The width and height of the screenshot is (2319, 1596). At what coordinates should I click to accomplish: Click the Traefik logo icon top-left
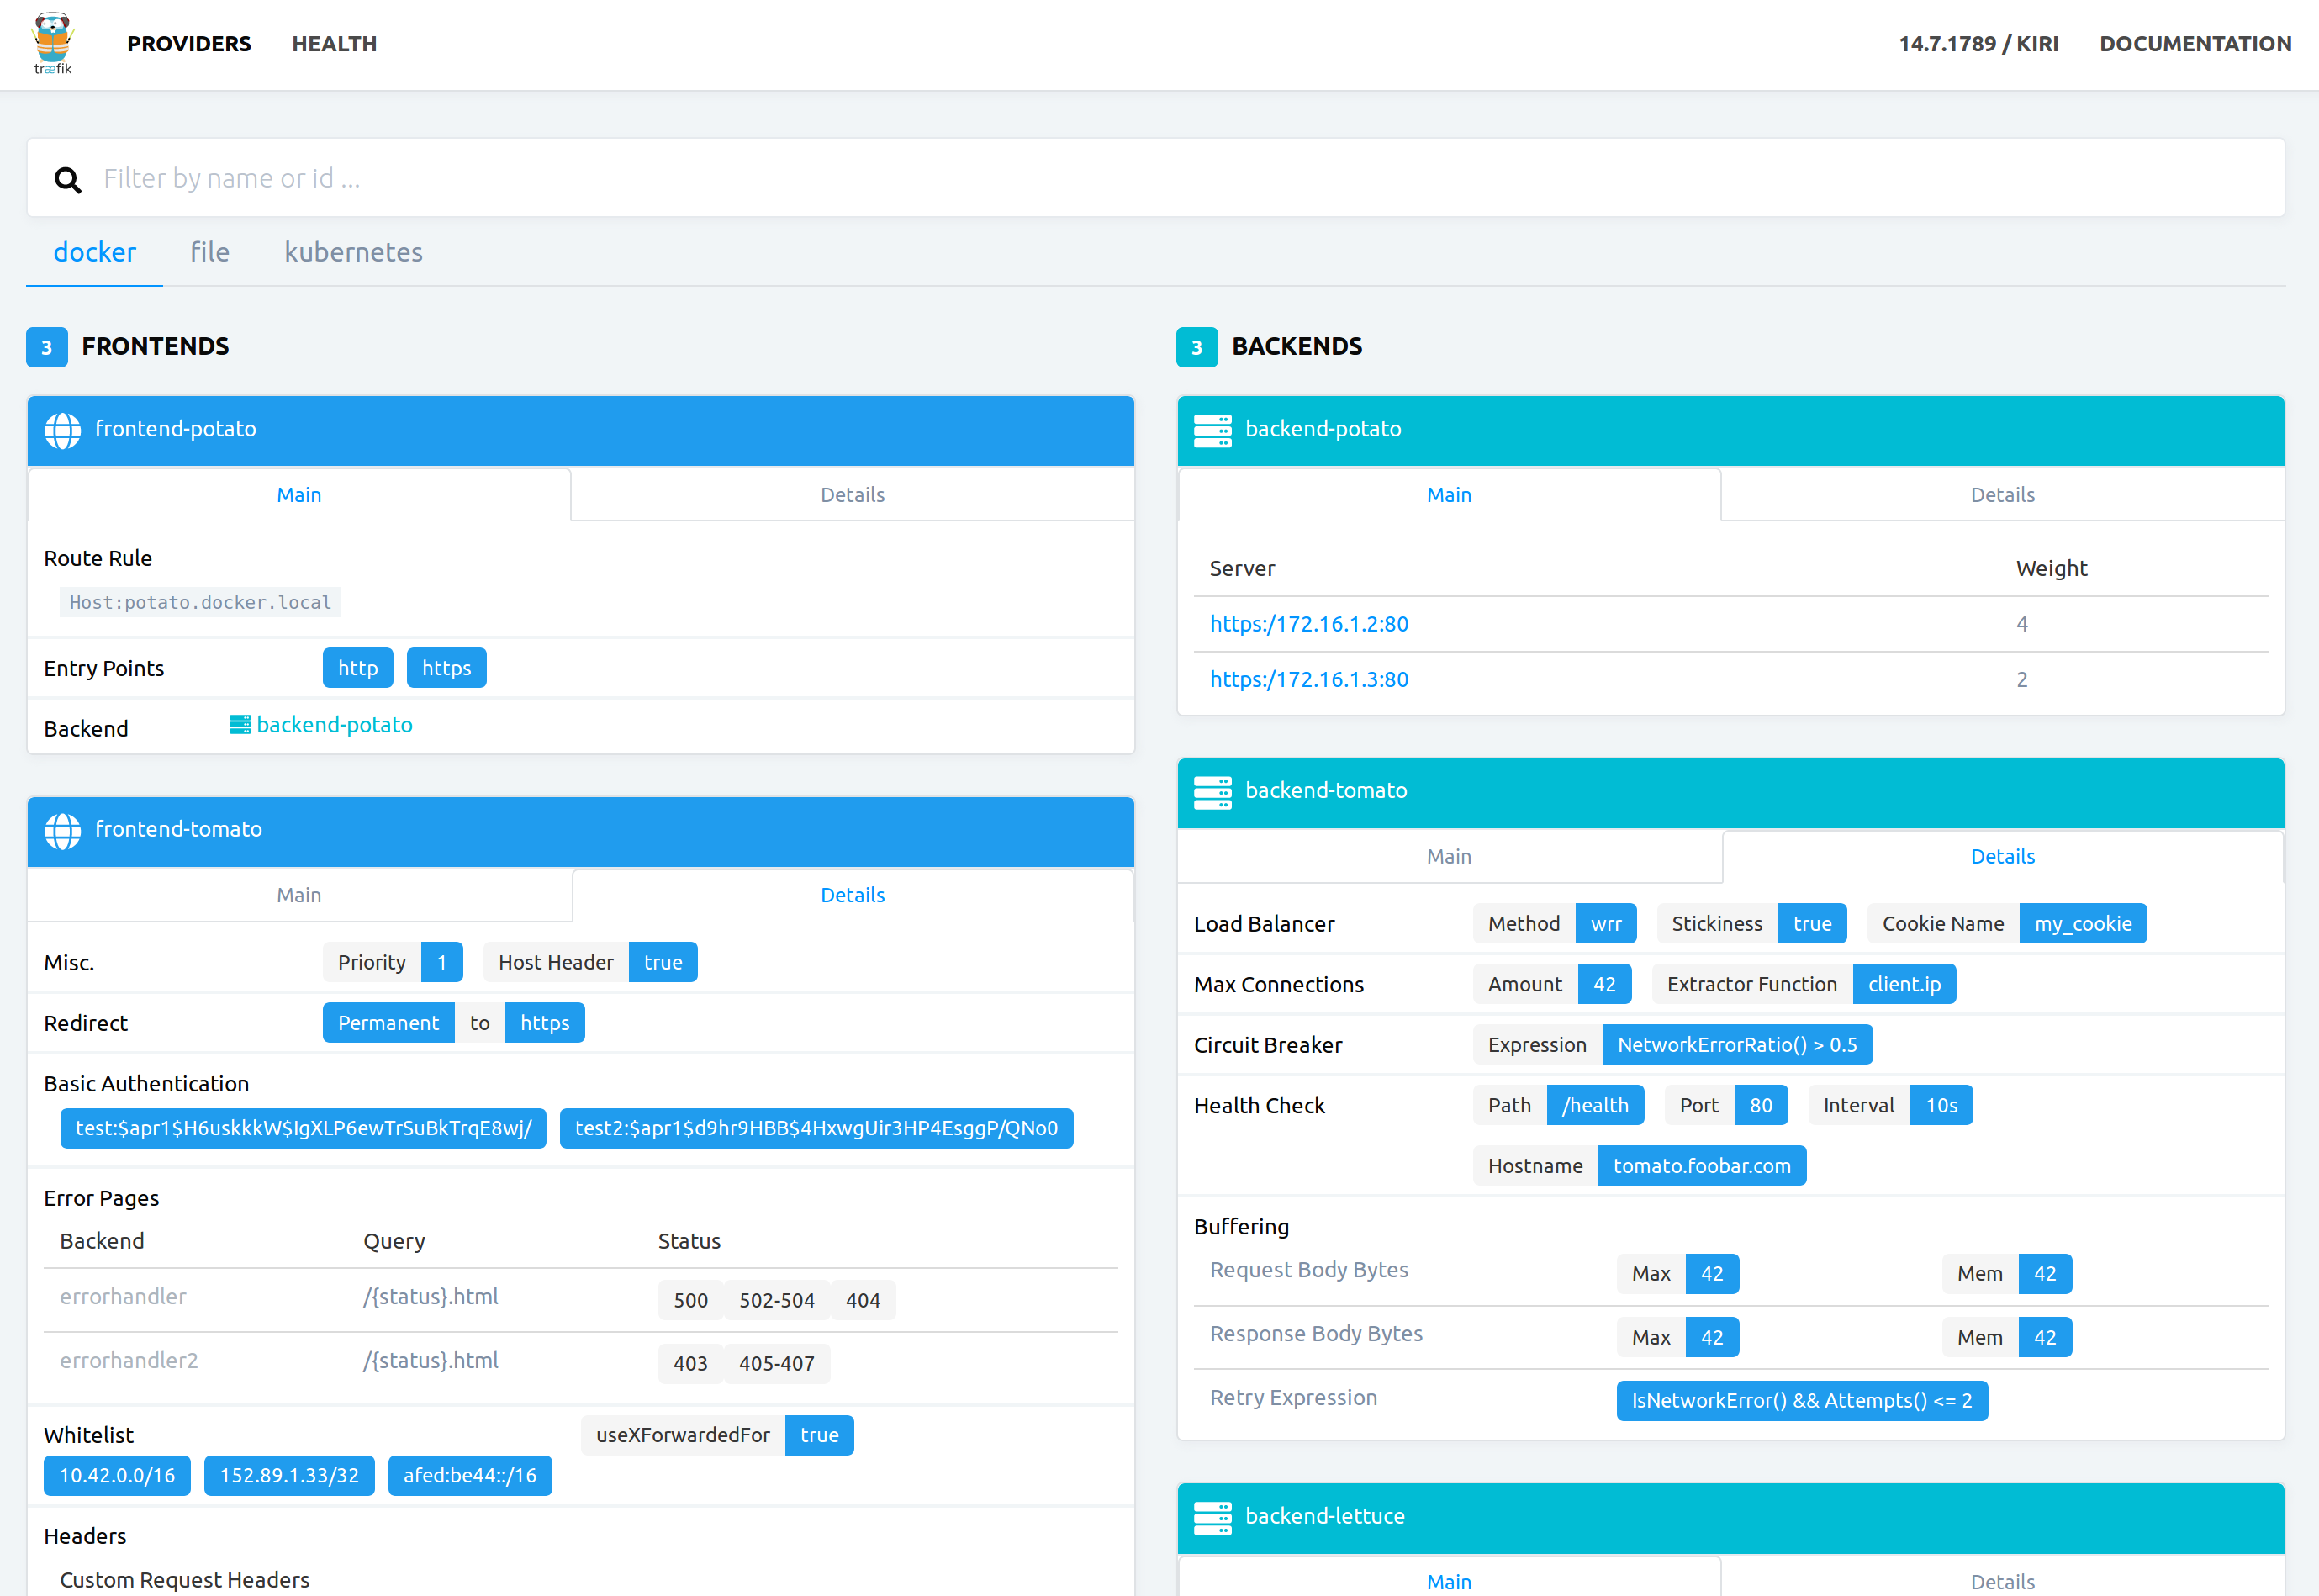click(55, 44)
